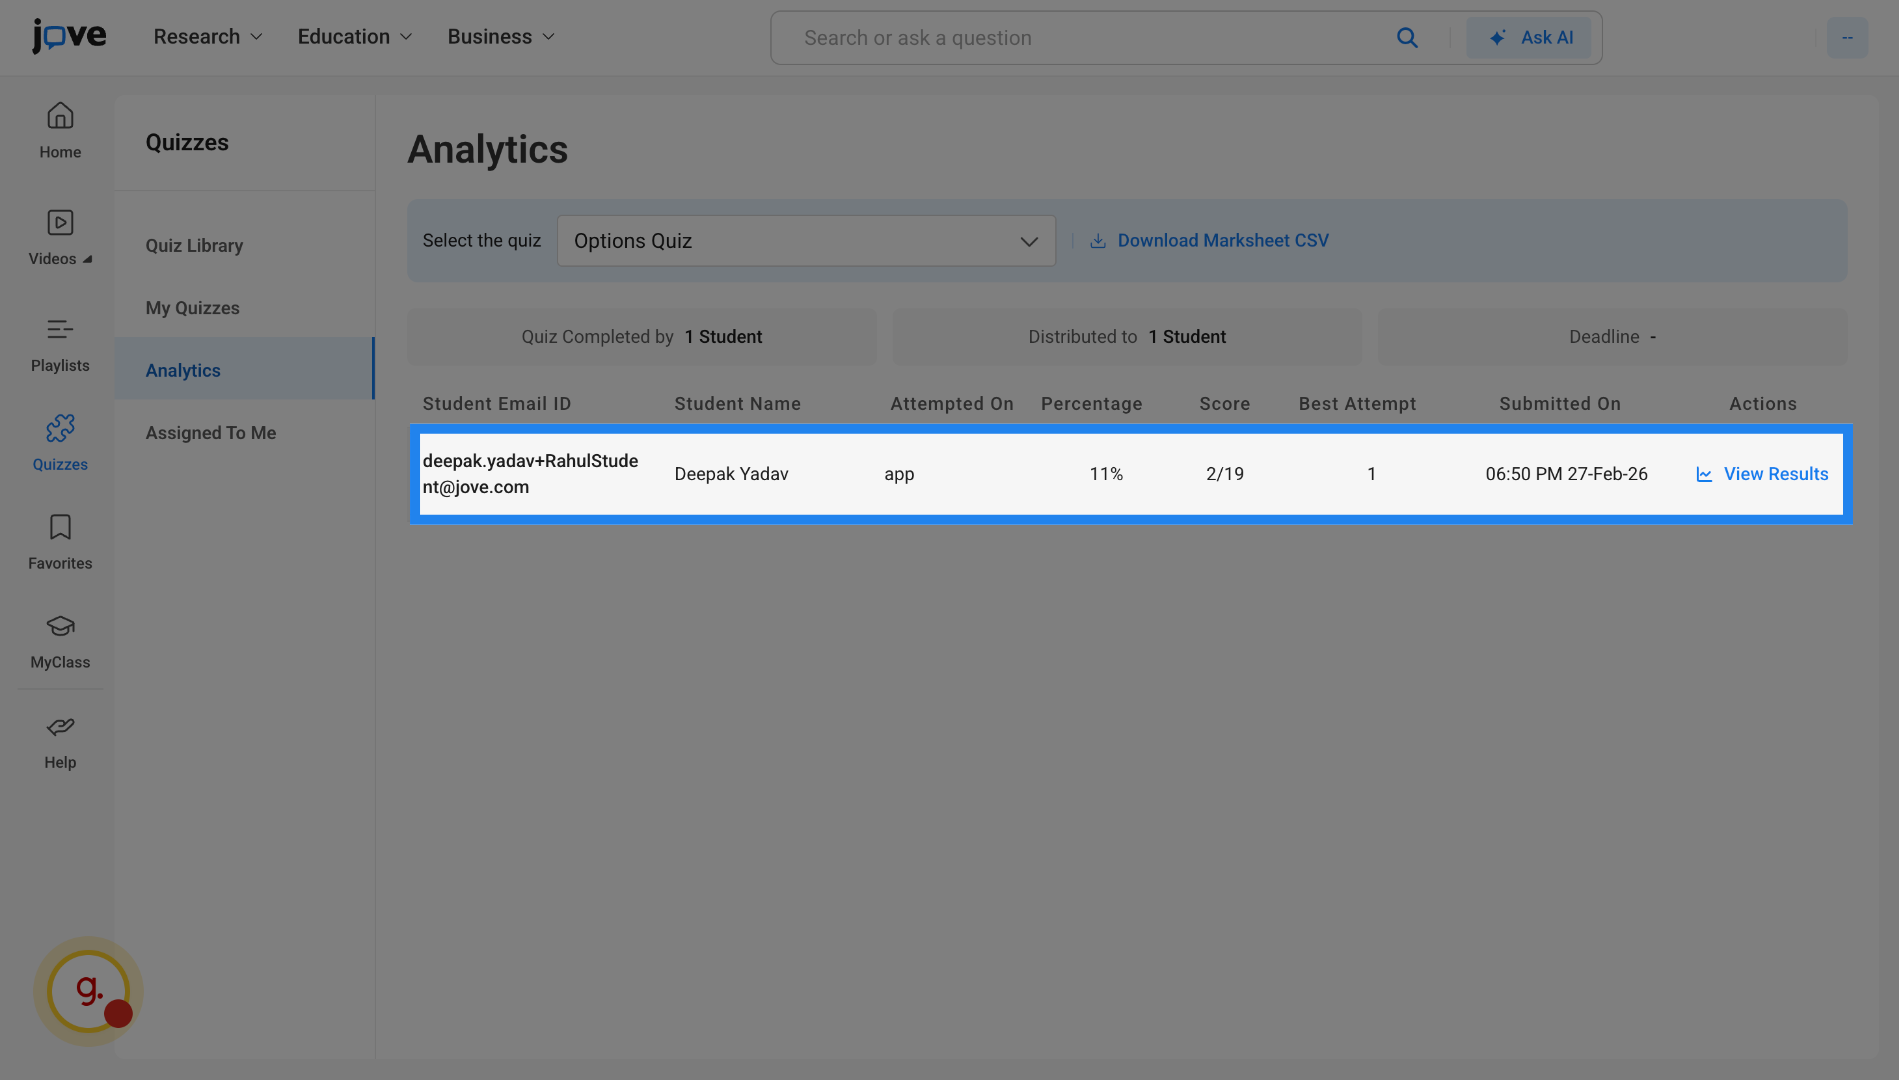Expand the Research menu

coord(208,37)
